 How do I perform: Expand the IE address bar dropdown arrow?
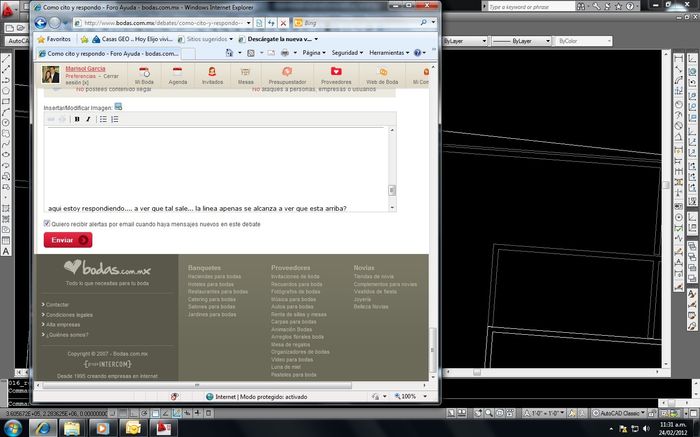pyautogui.click(x=249, y=23)
